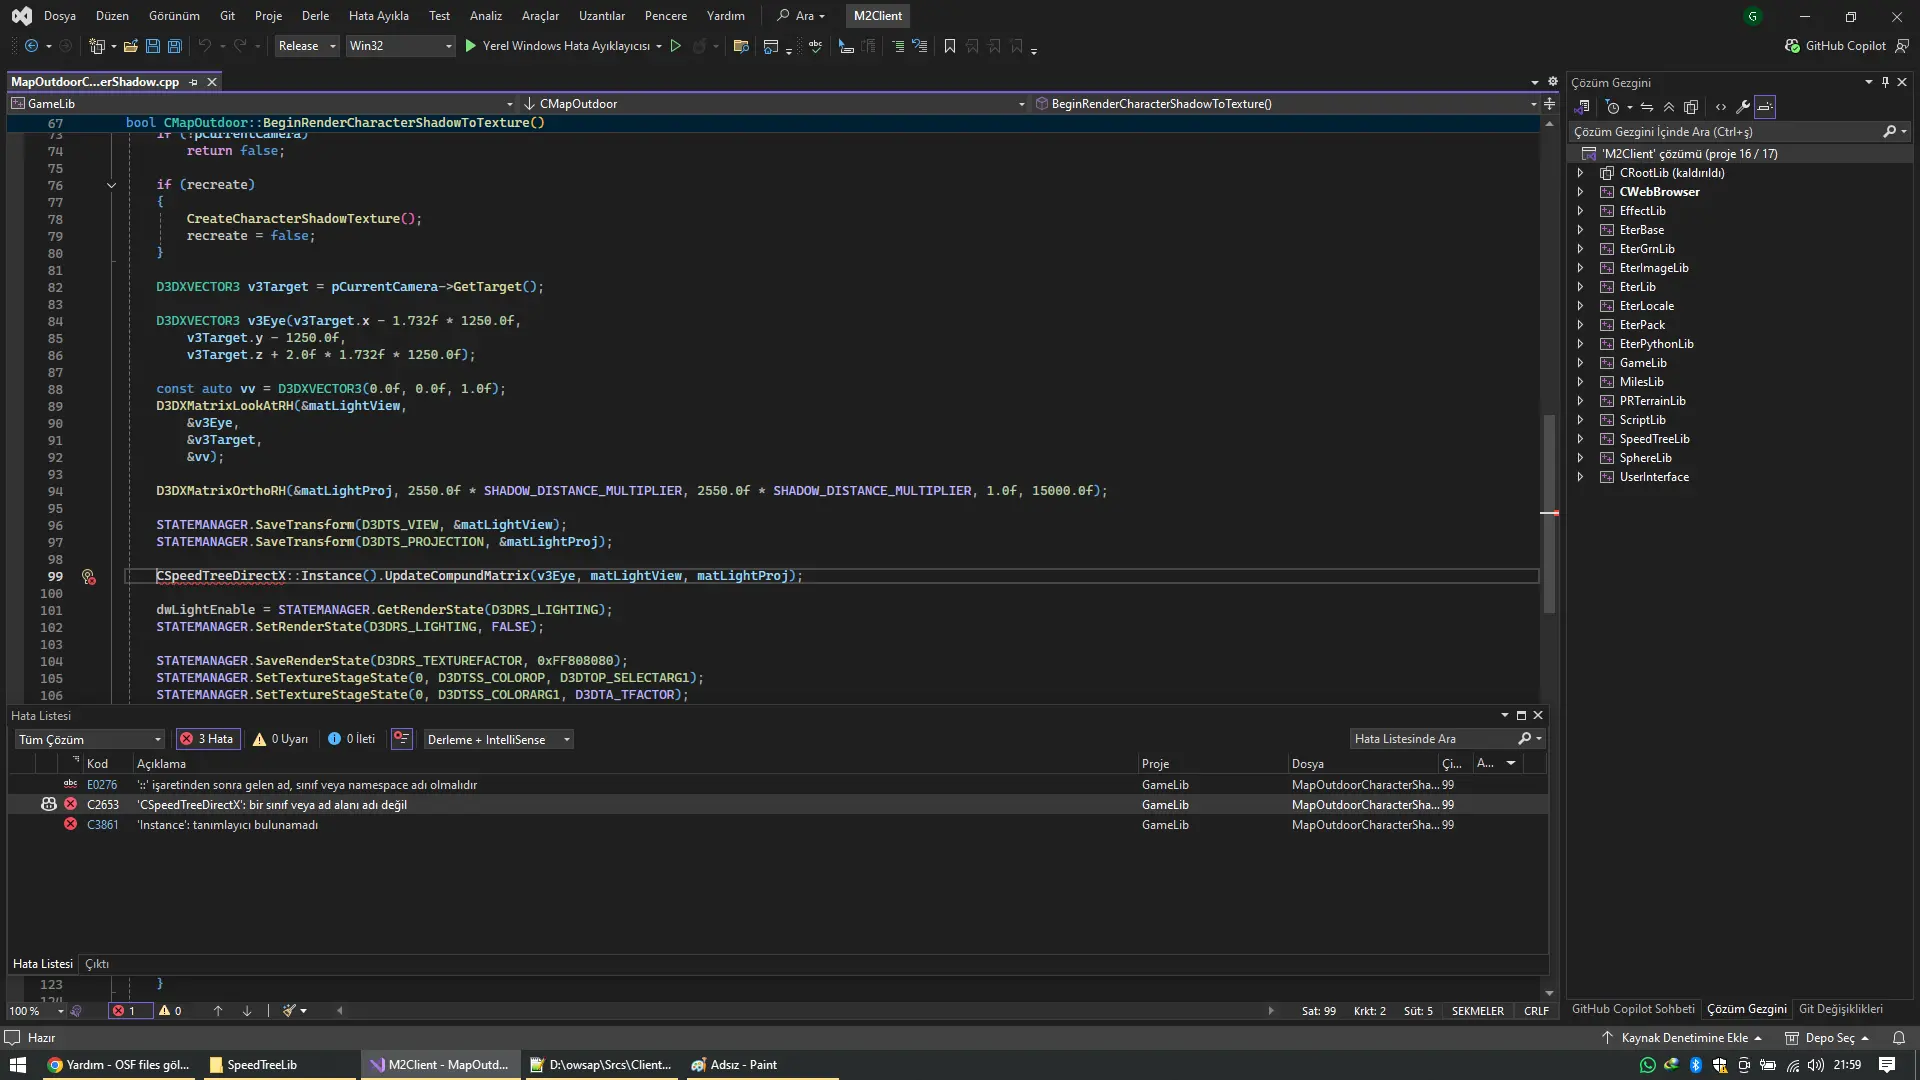The image size is (1920, 1080).
Task: Open the Hata Ayıkla menu
Action: click(378, 16)
